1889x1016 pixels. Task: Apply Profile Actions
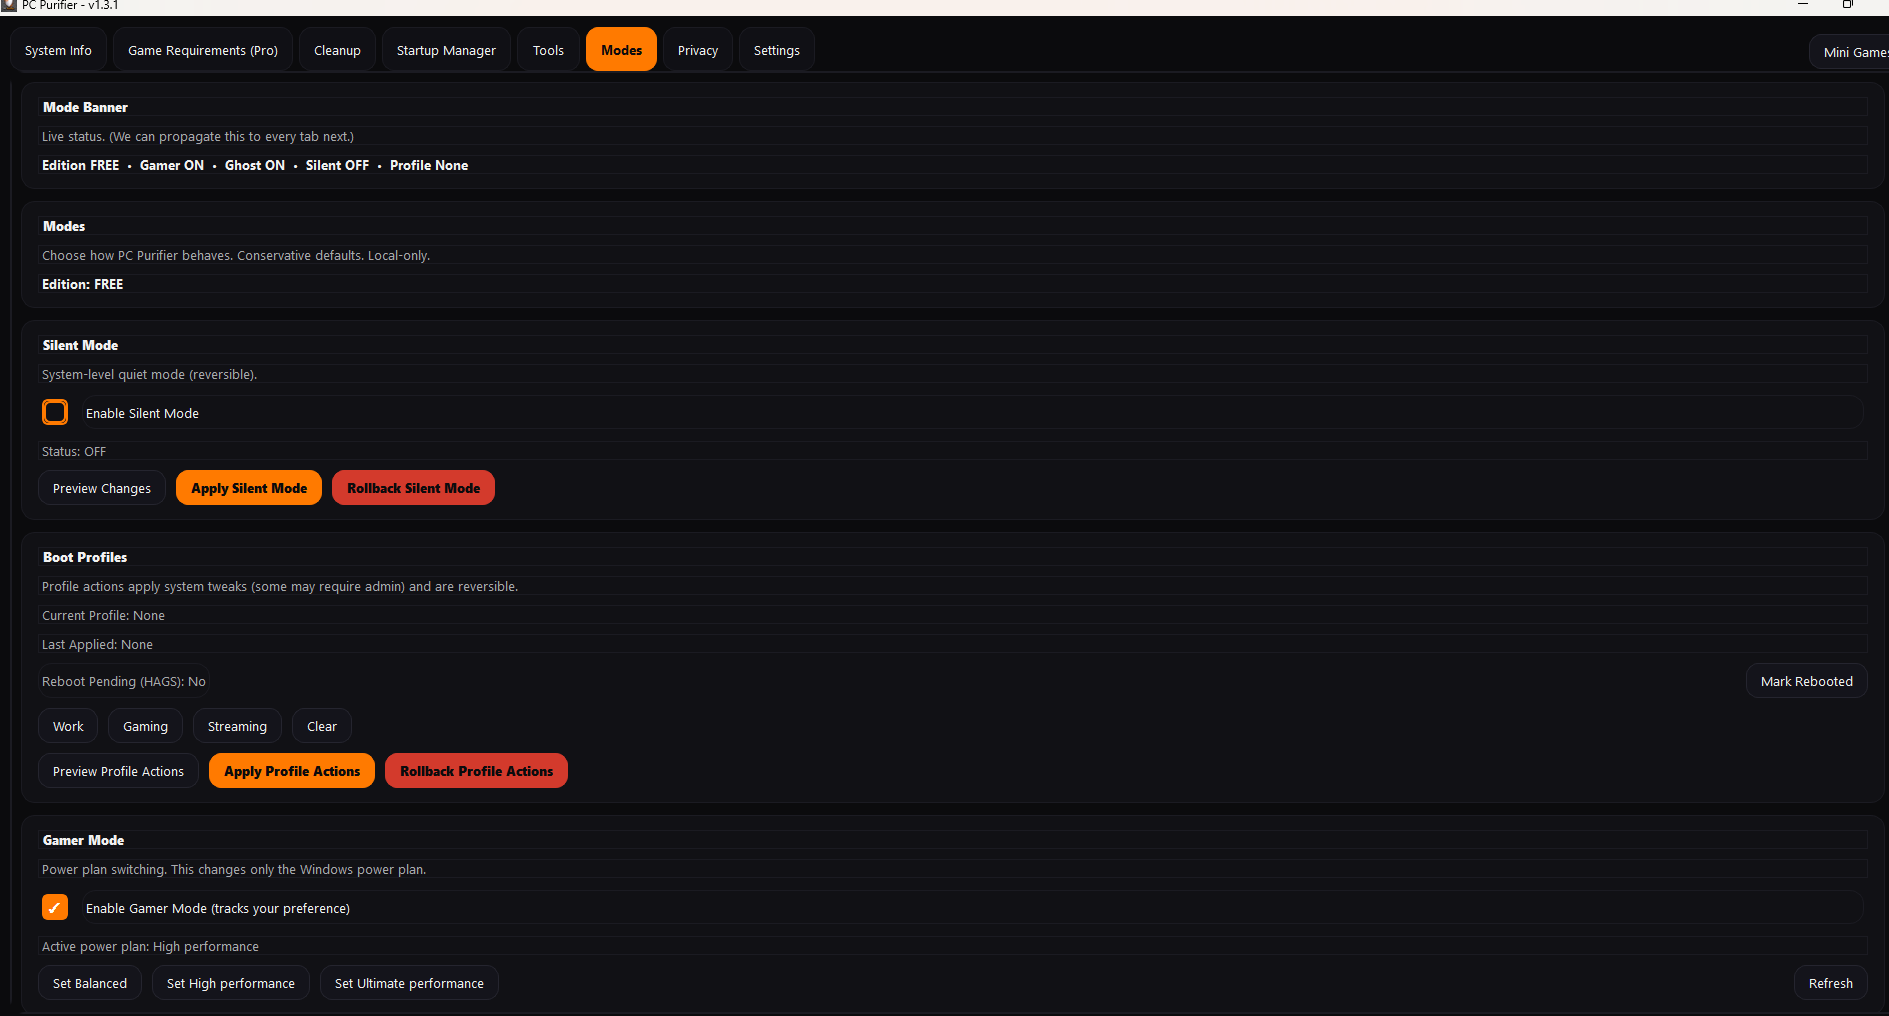point(291,770)
